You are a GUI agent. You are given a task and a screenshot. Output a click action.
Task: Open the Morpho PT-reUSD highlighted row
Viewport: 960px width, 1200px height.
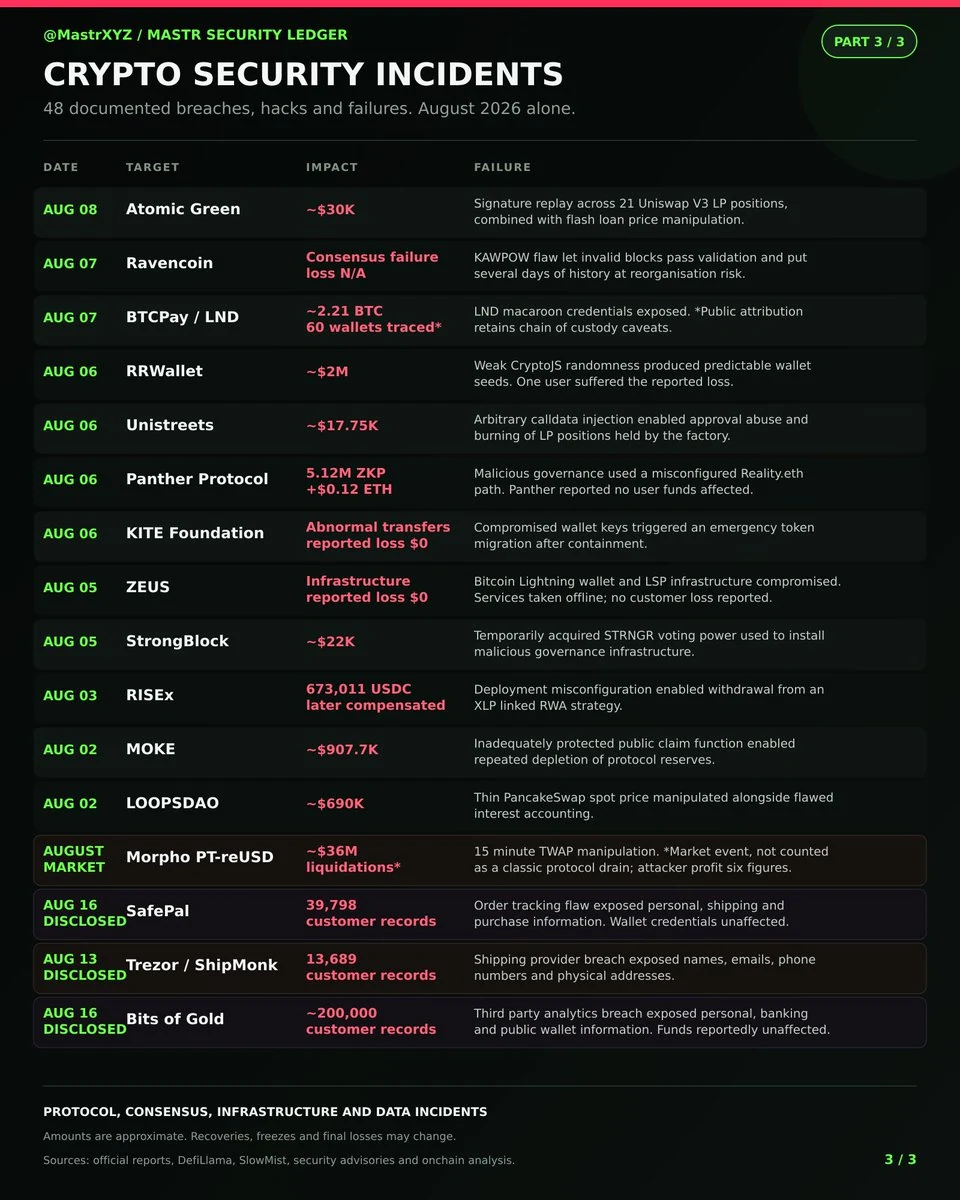pos(480,860)
